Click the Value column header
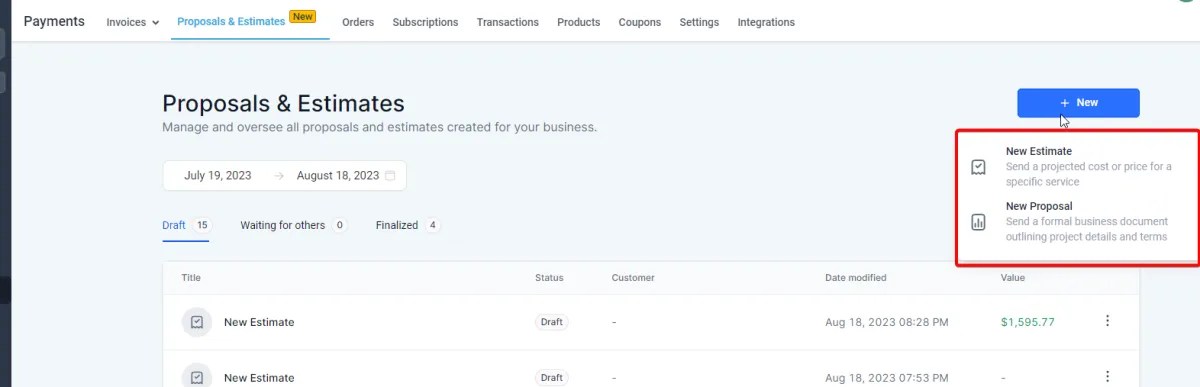This screenshot has height=387, width=1200. [1012, 277]
